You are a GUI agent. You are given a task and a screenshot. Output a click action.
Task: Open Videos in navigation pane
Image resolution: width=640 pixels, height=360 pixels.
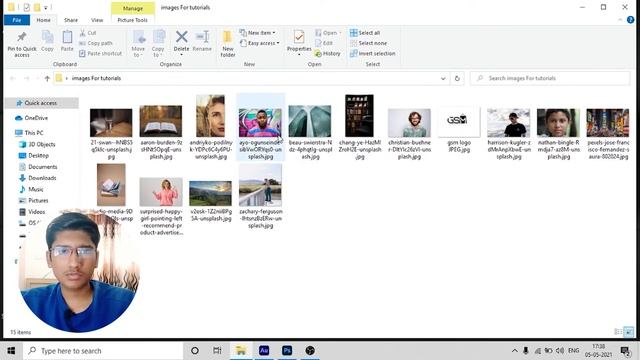[x=32, y=211]
